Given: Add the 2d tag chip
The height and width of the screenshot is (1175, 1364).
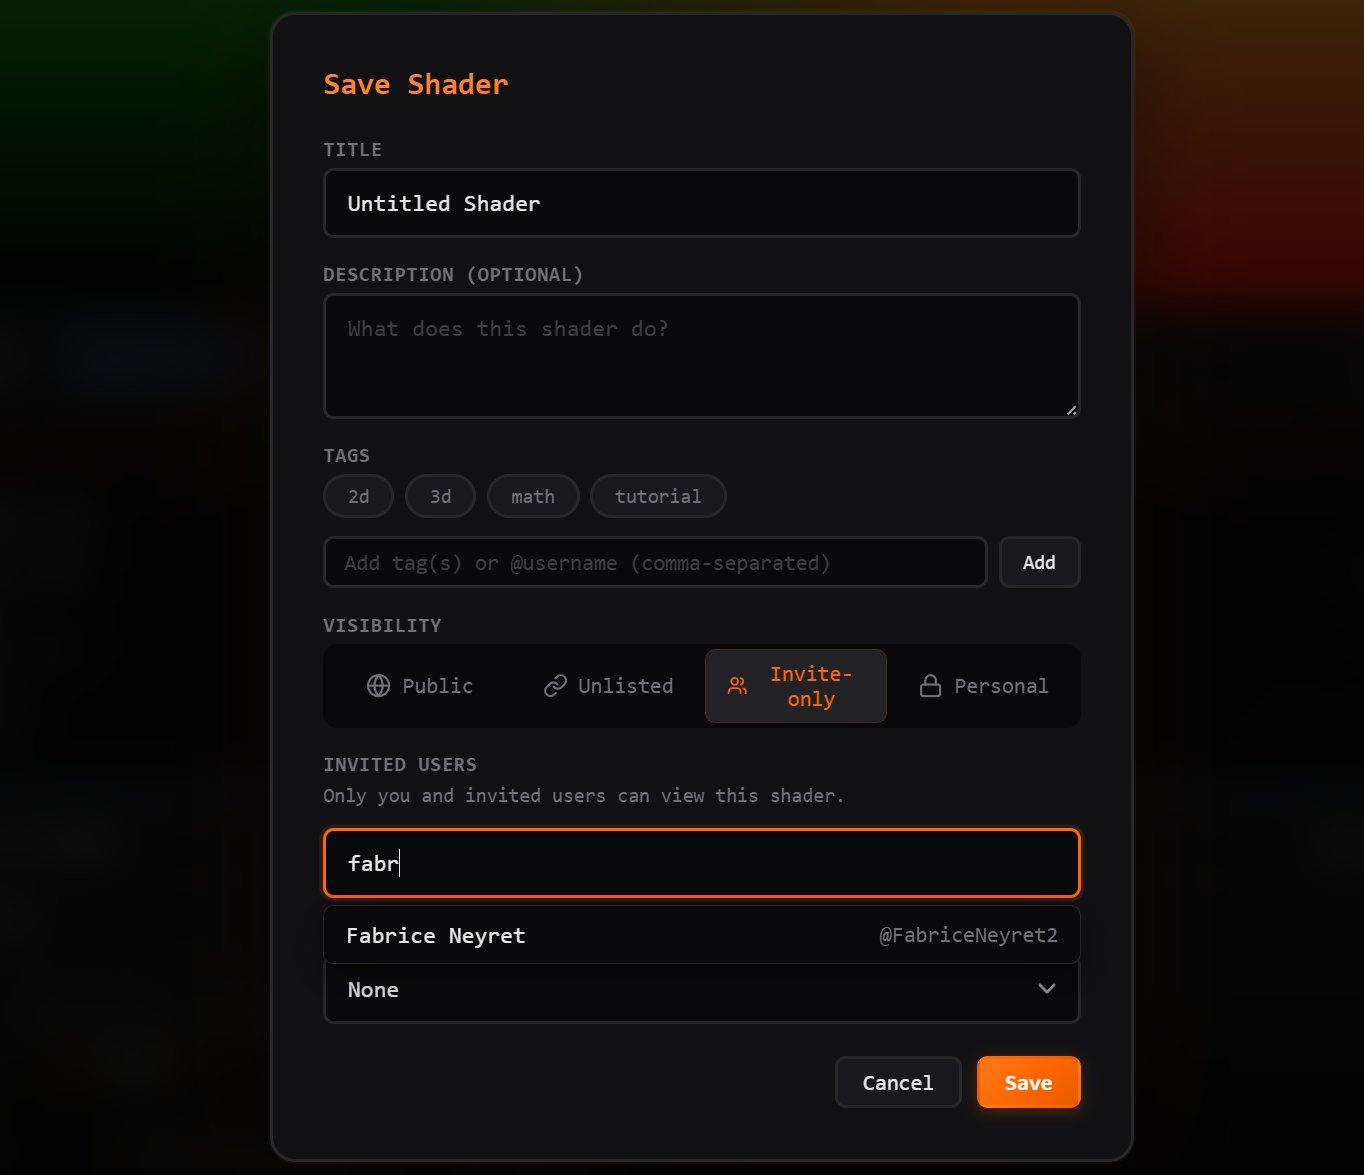Looking at the screenshot, I should point(358,497).
